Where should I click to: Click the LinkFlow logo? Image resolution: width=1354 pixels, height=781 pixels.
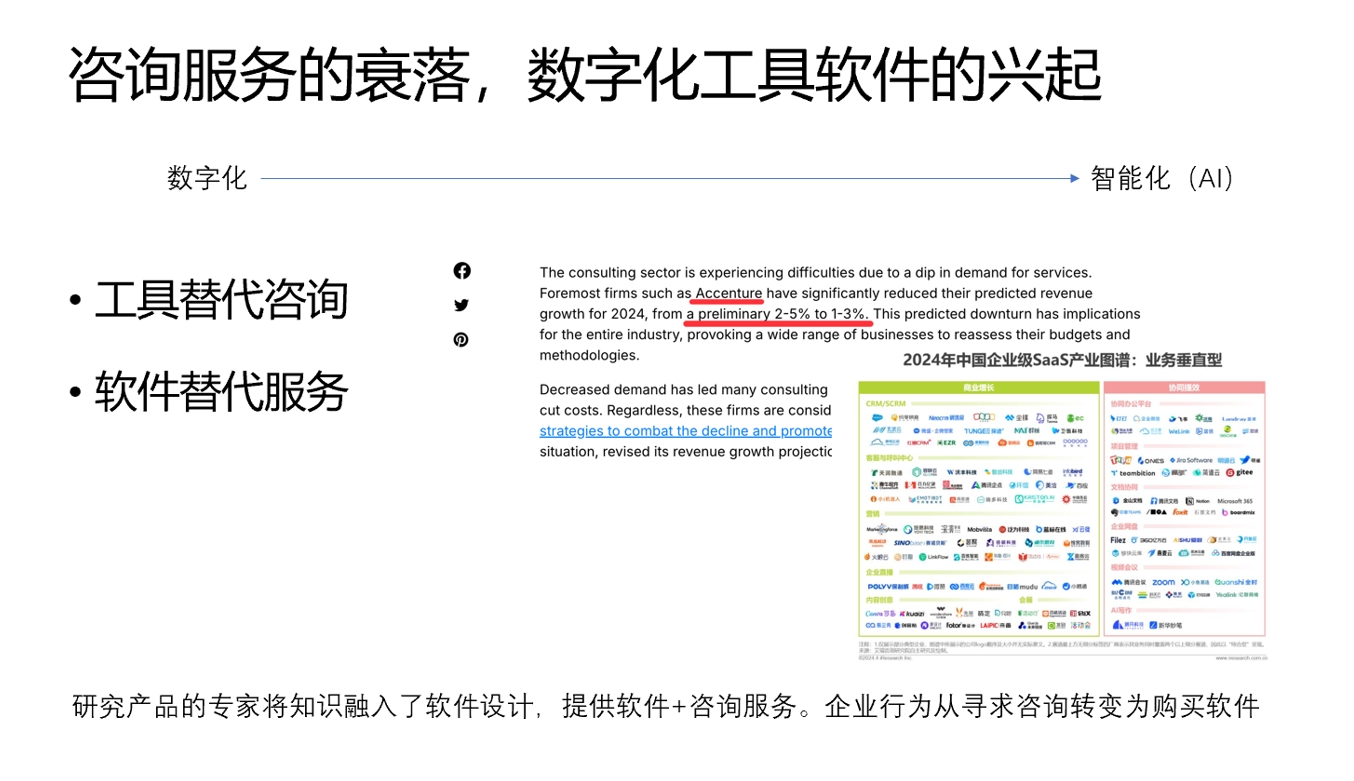coord(934,557)
